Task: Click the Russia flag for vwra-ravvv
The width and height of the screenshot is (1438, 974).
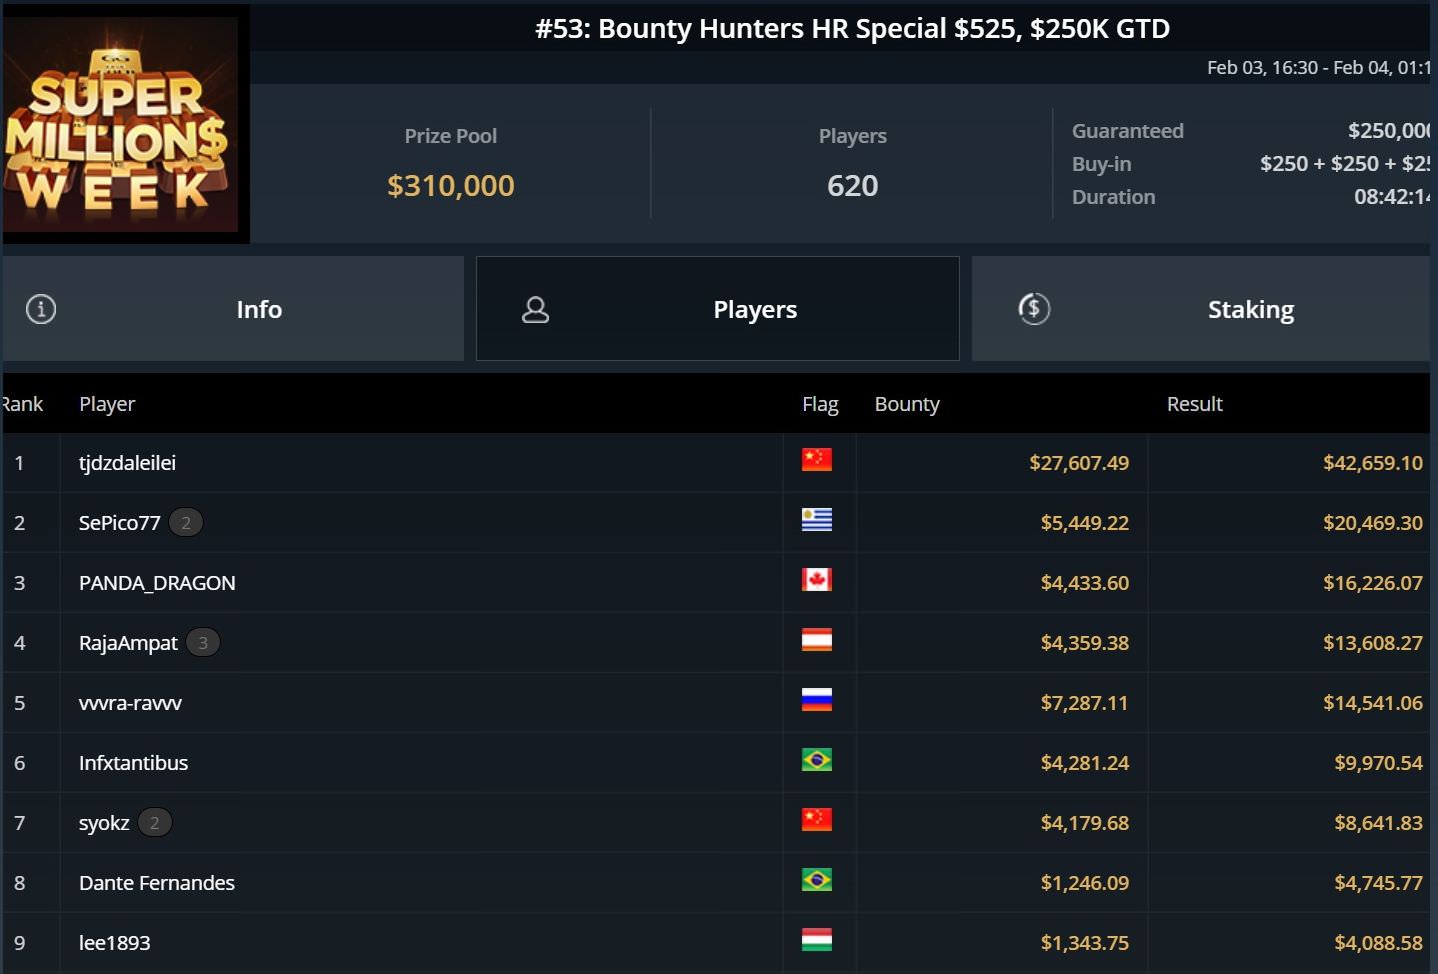Action: coord(816,700)
